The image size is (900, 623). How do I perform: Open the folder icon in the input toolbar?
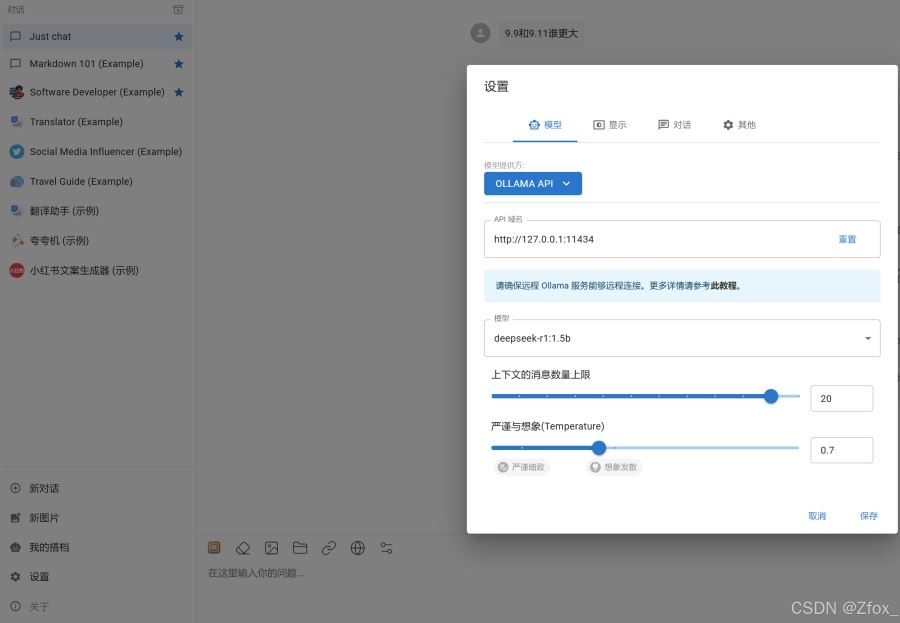click(x=300, y=548)
